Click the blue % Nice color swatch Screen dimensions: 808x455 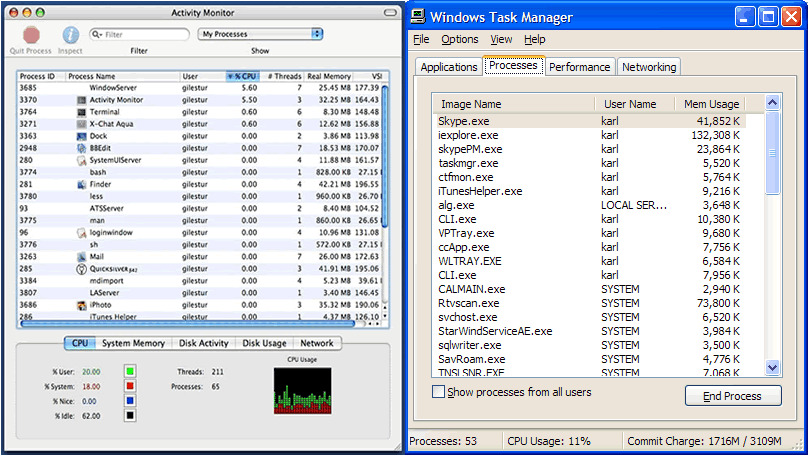130,401
